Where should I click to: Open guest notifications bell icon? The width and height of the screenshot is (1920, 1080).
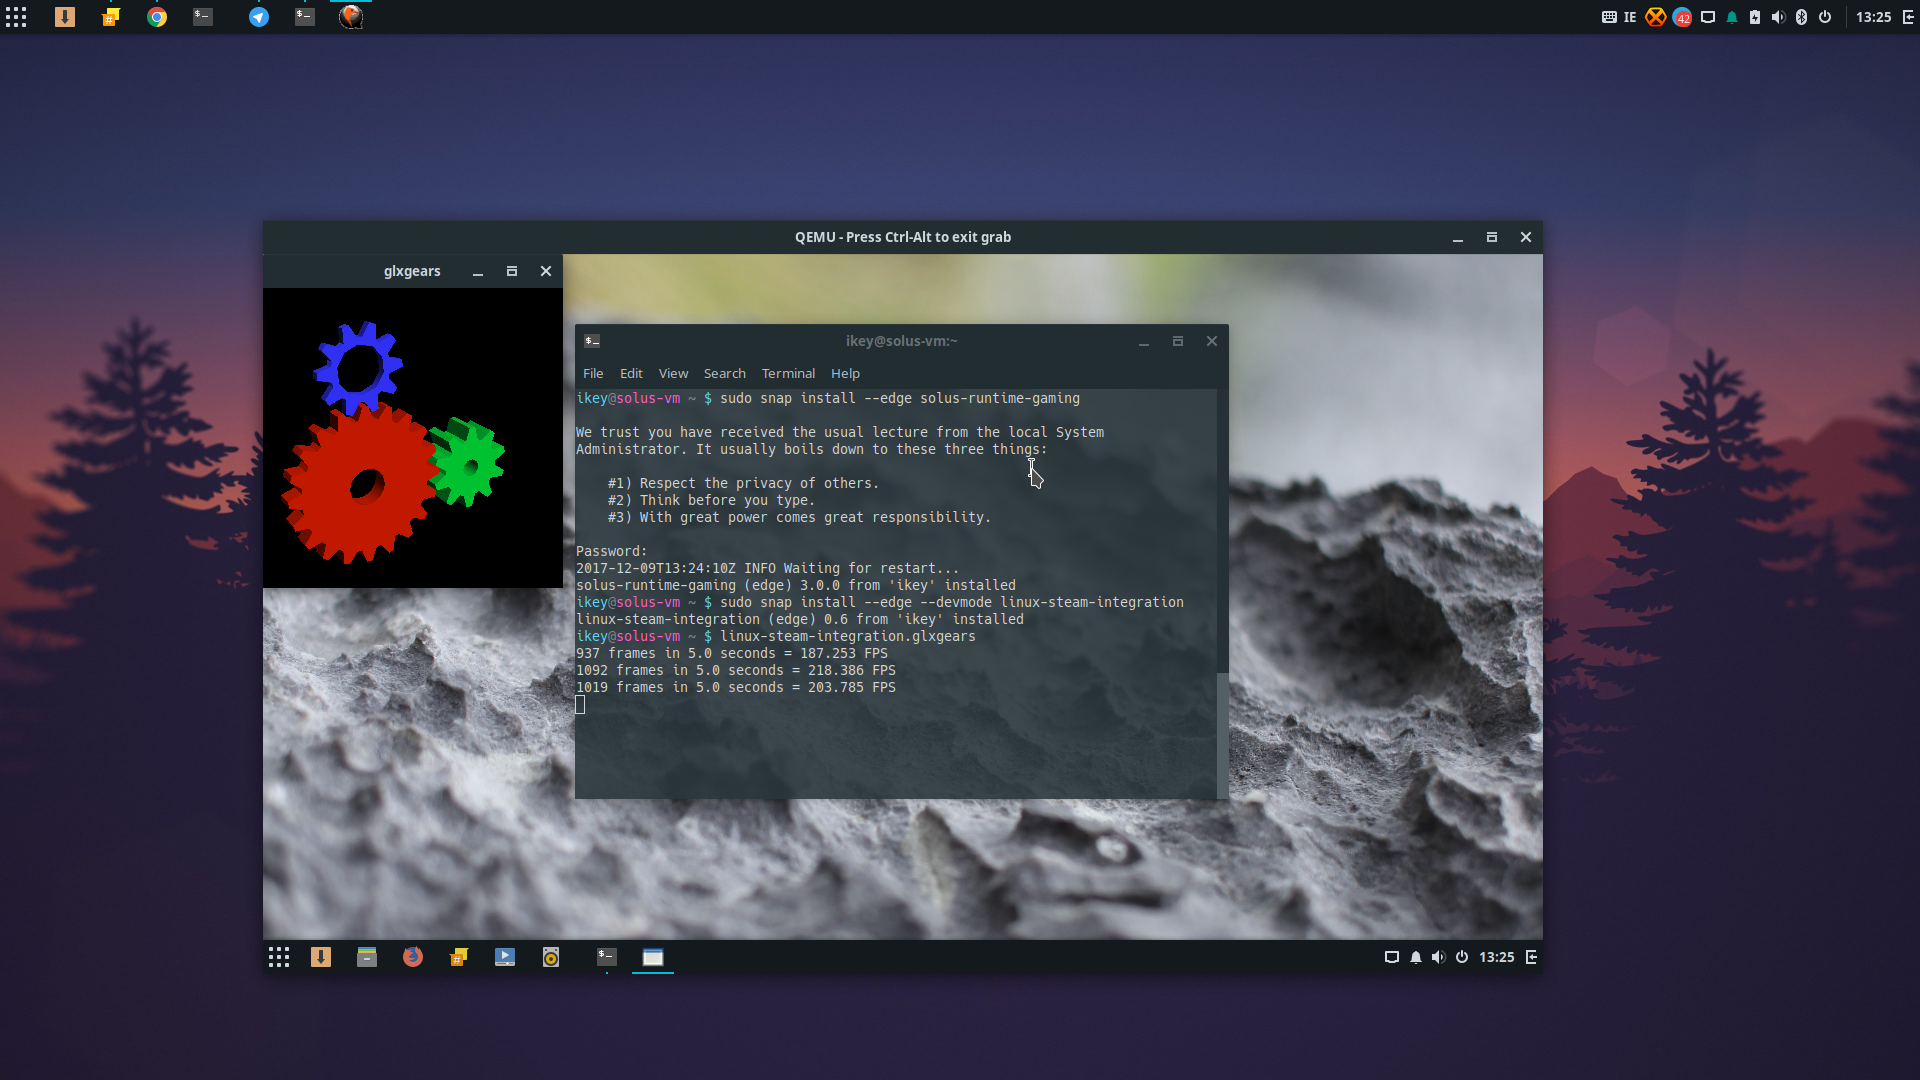point(1416,957)
